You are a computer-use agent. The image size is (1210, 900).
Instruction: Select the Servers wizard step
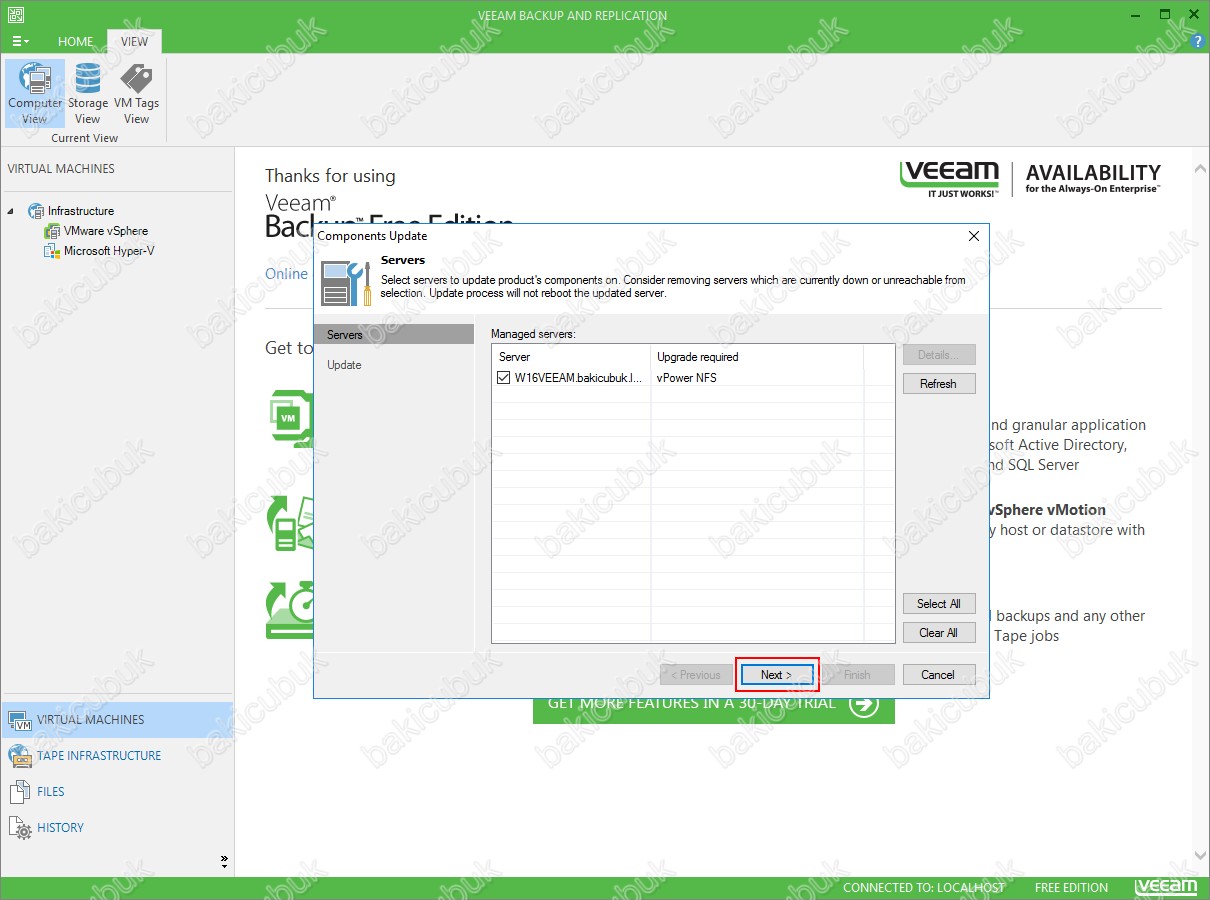tap(394, 335)
